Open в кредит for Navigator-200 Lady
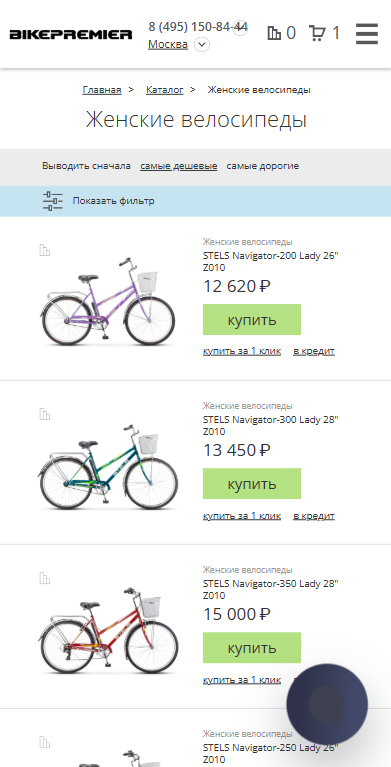391x767 pixels. coord(314,351)
